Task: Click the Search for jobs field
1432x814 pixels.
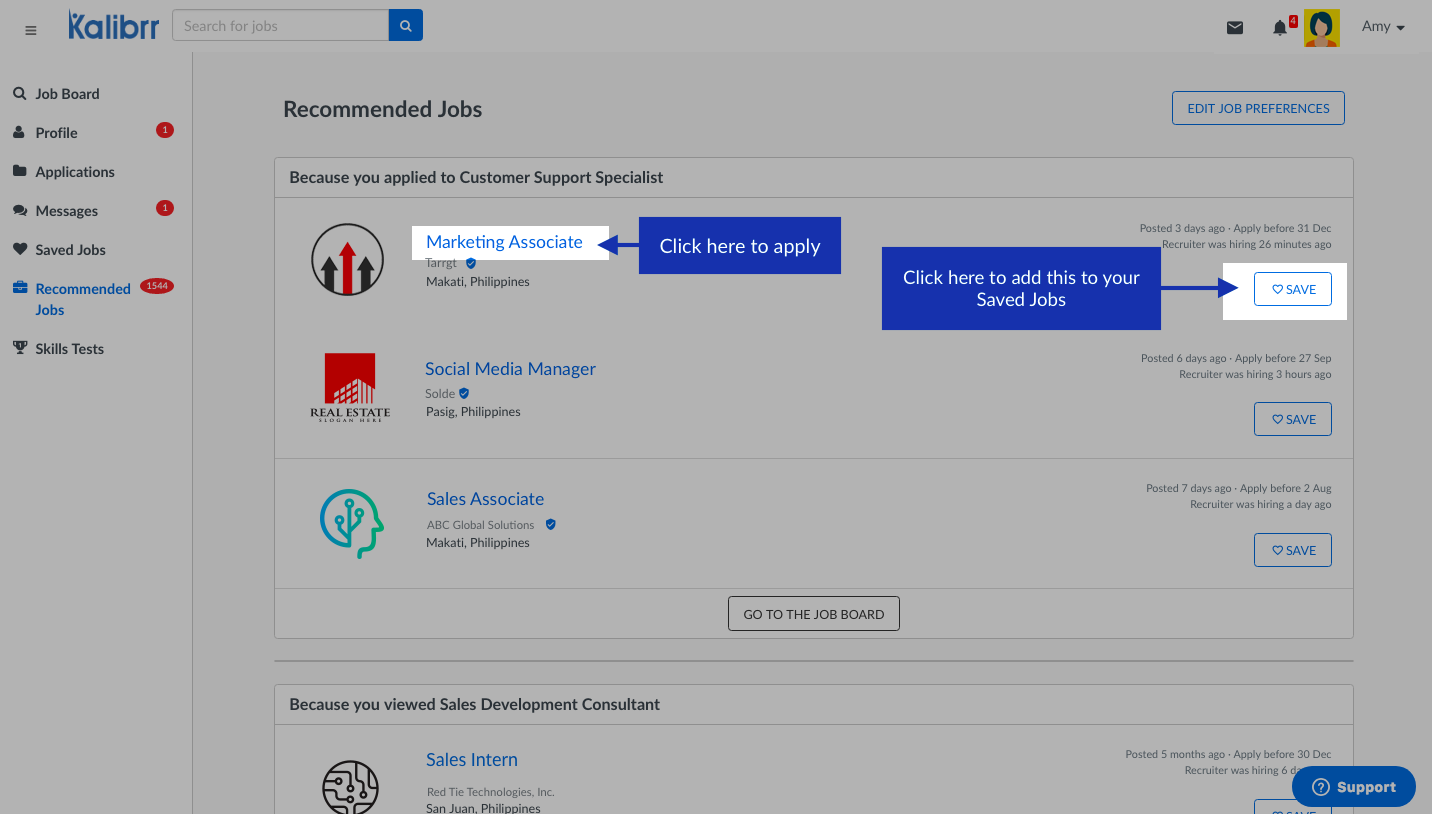Action: pos(280,26)
